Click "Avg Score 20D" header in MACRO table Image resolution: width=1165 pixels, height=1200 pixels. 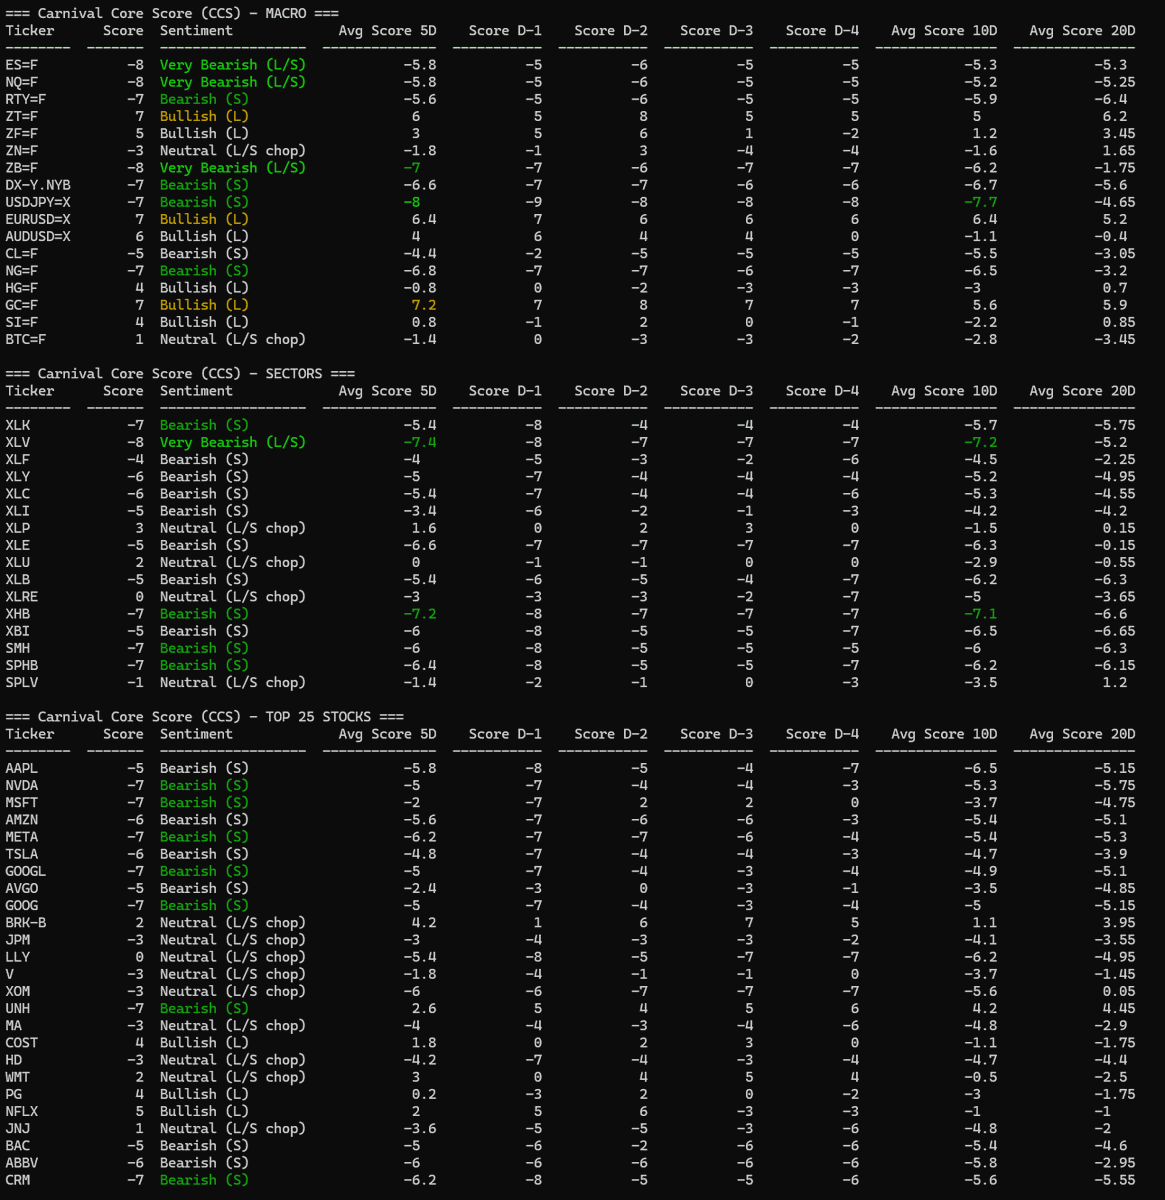coord(1082,30)
